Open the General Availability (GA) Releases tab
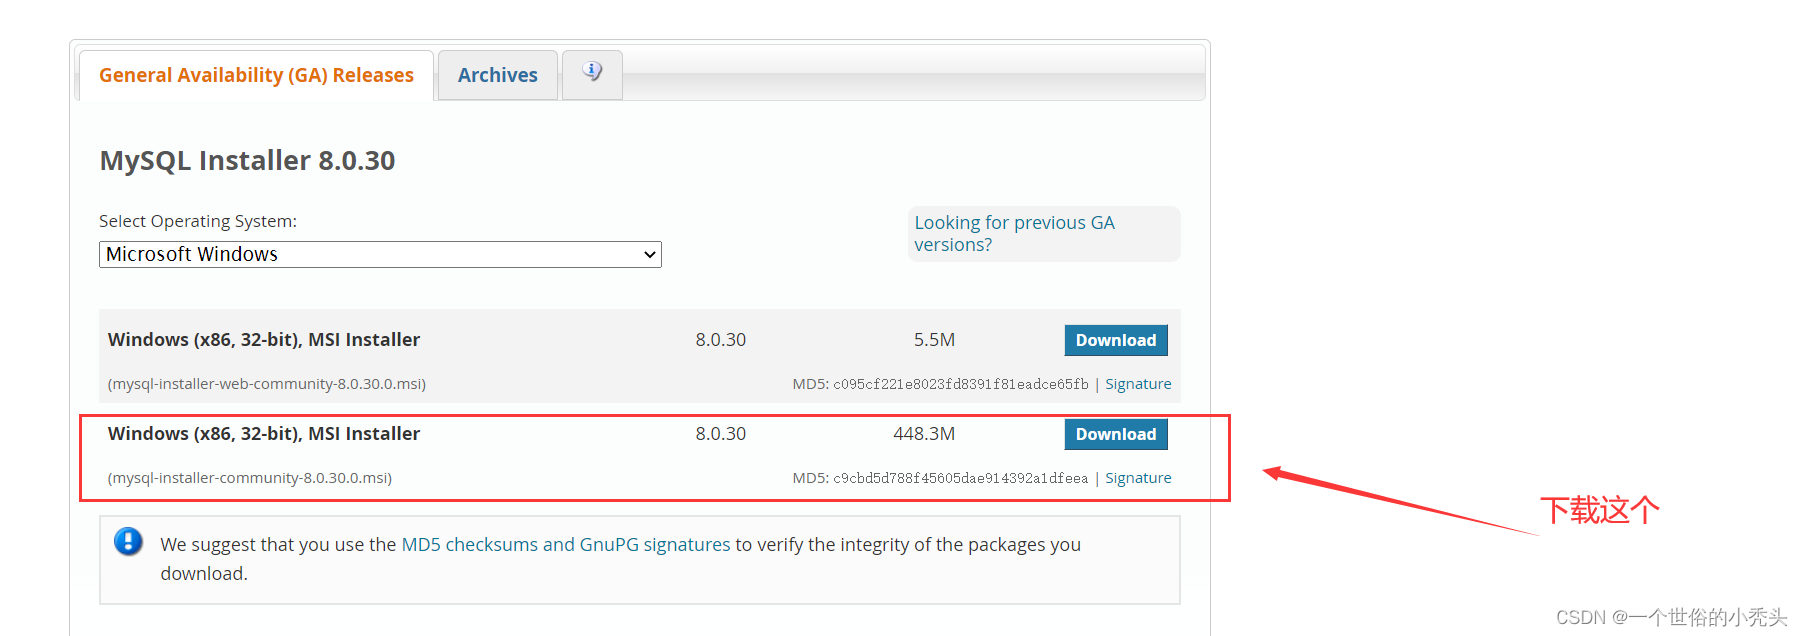 [x=256, y=75]
